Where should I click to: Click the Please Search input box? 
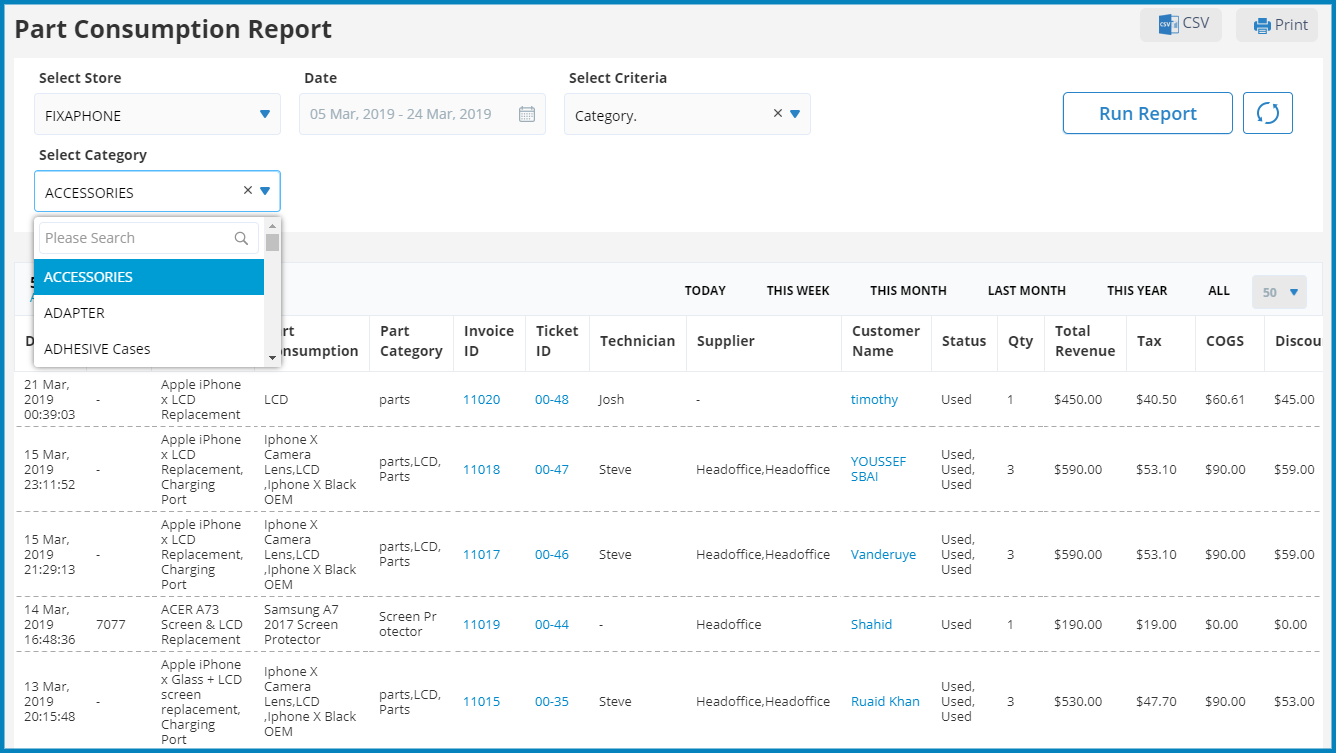tap(148, 238)
